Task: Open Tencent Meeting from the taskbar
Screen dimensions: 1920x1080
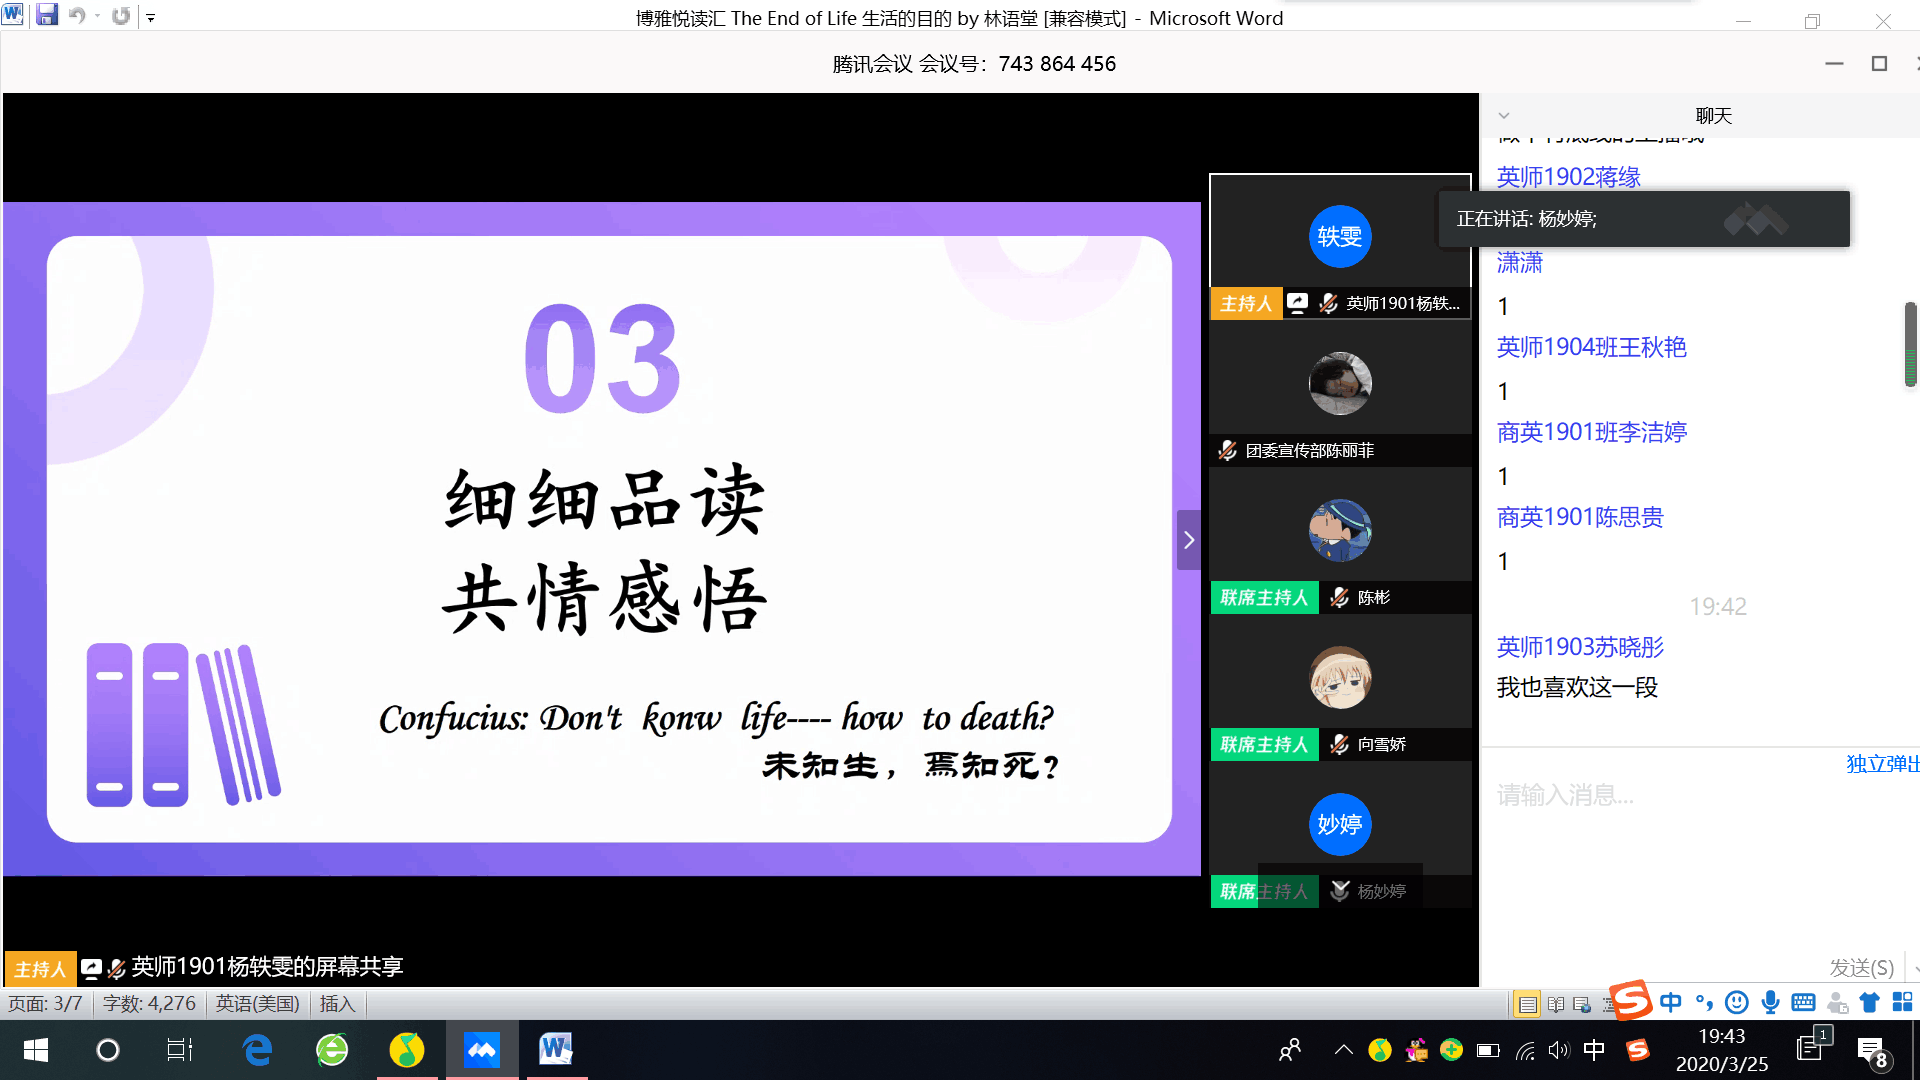Action: click(x=481, y=1049)
